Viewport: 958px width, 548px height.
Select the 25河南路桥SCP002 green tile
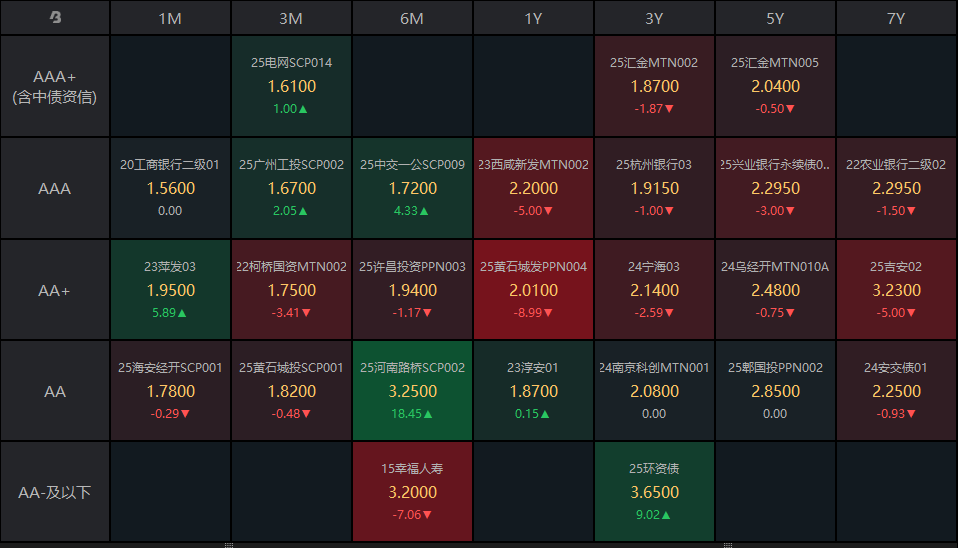412,391
